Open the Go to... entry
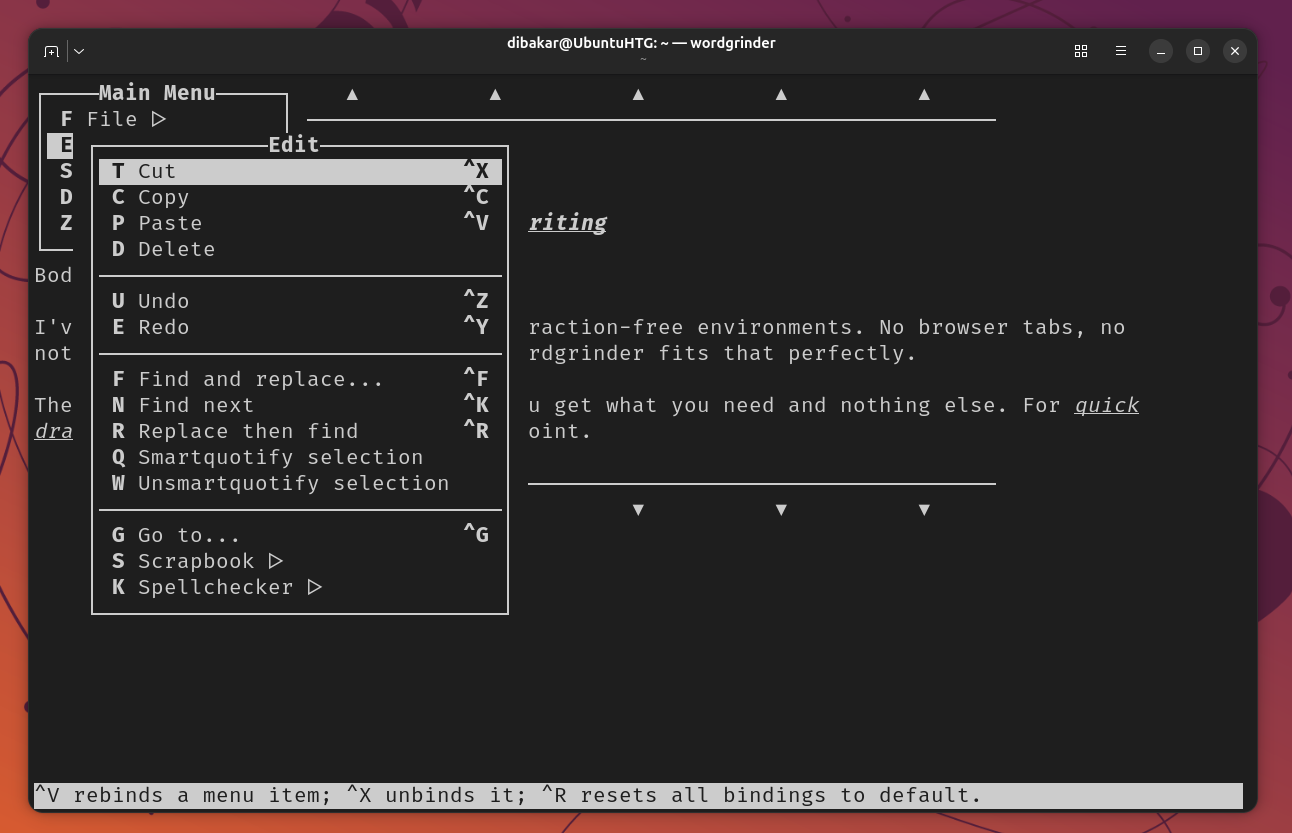 (x=300, y=535)
